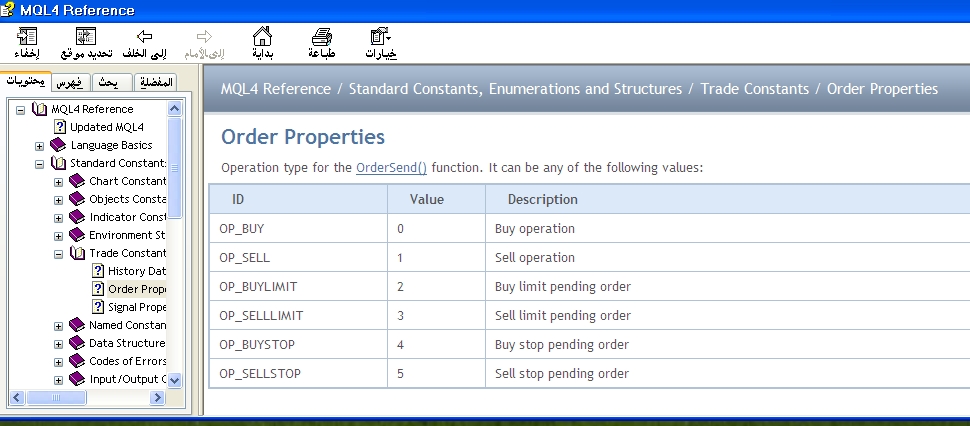Expand the Chart Constants tree node
This screenshot has width=970, height=426.
[x=59, y=182]
